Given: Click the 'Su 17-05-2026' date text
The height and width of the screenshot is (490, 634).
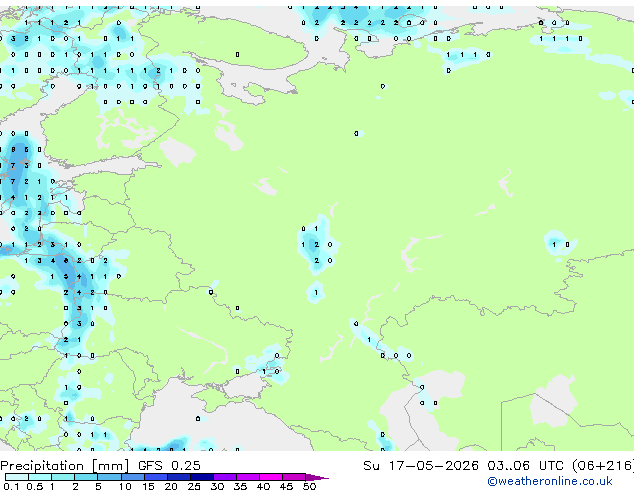Looking at the screenshot, I should click(x=421, y=466).
